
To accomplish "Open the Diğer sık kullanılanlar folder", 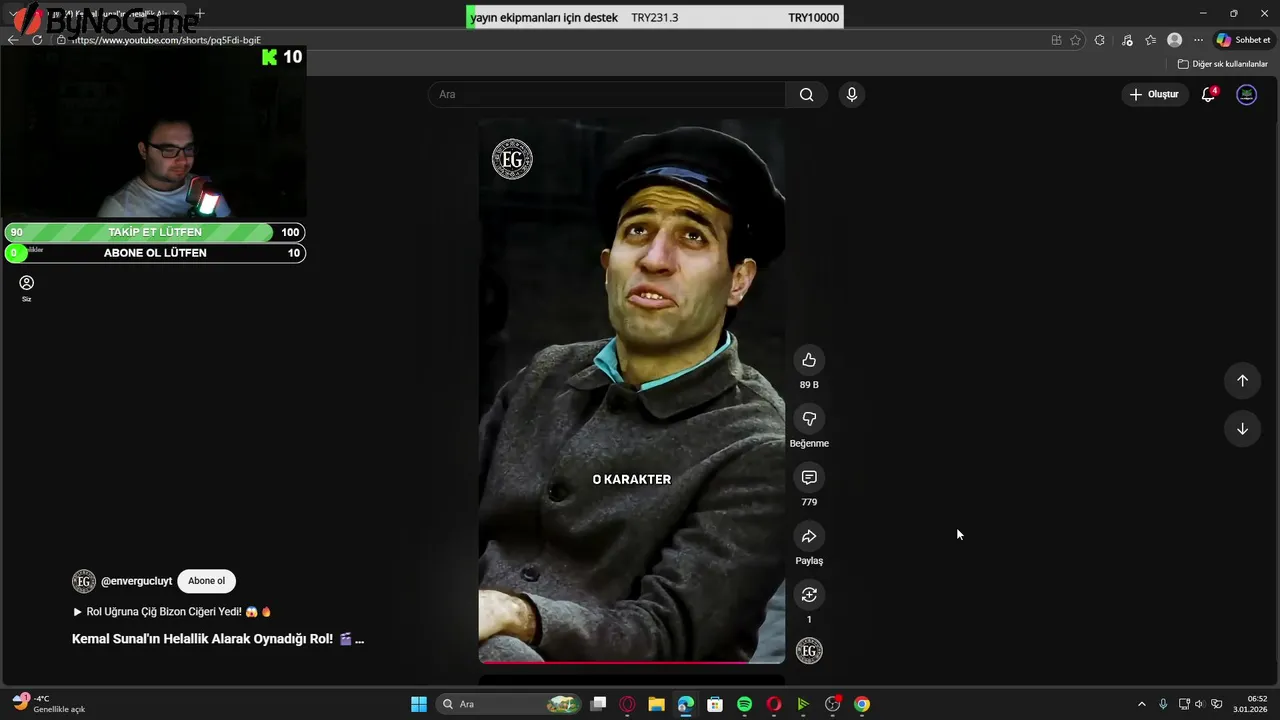I will pos(1222,64).
